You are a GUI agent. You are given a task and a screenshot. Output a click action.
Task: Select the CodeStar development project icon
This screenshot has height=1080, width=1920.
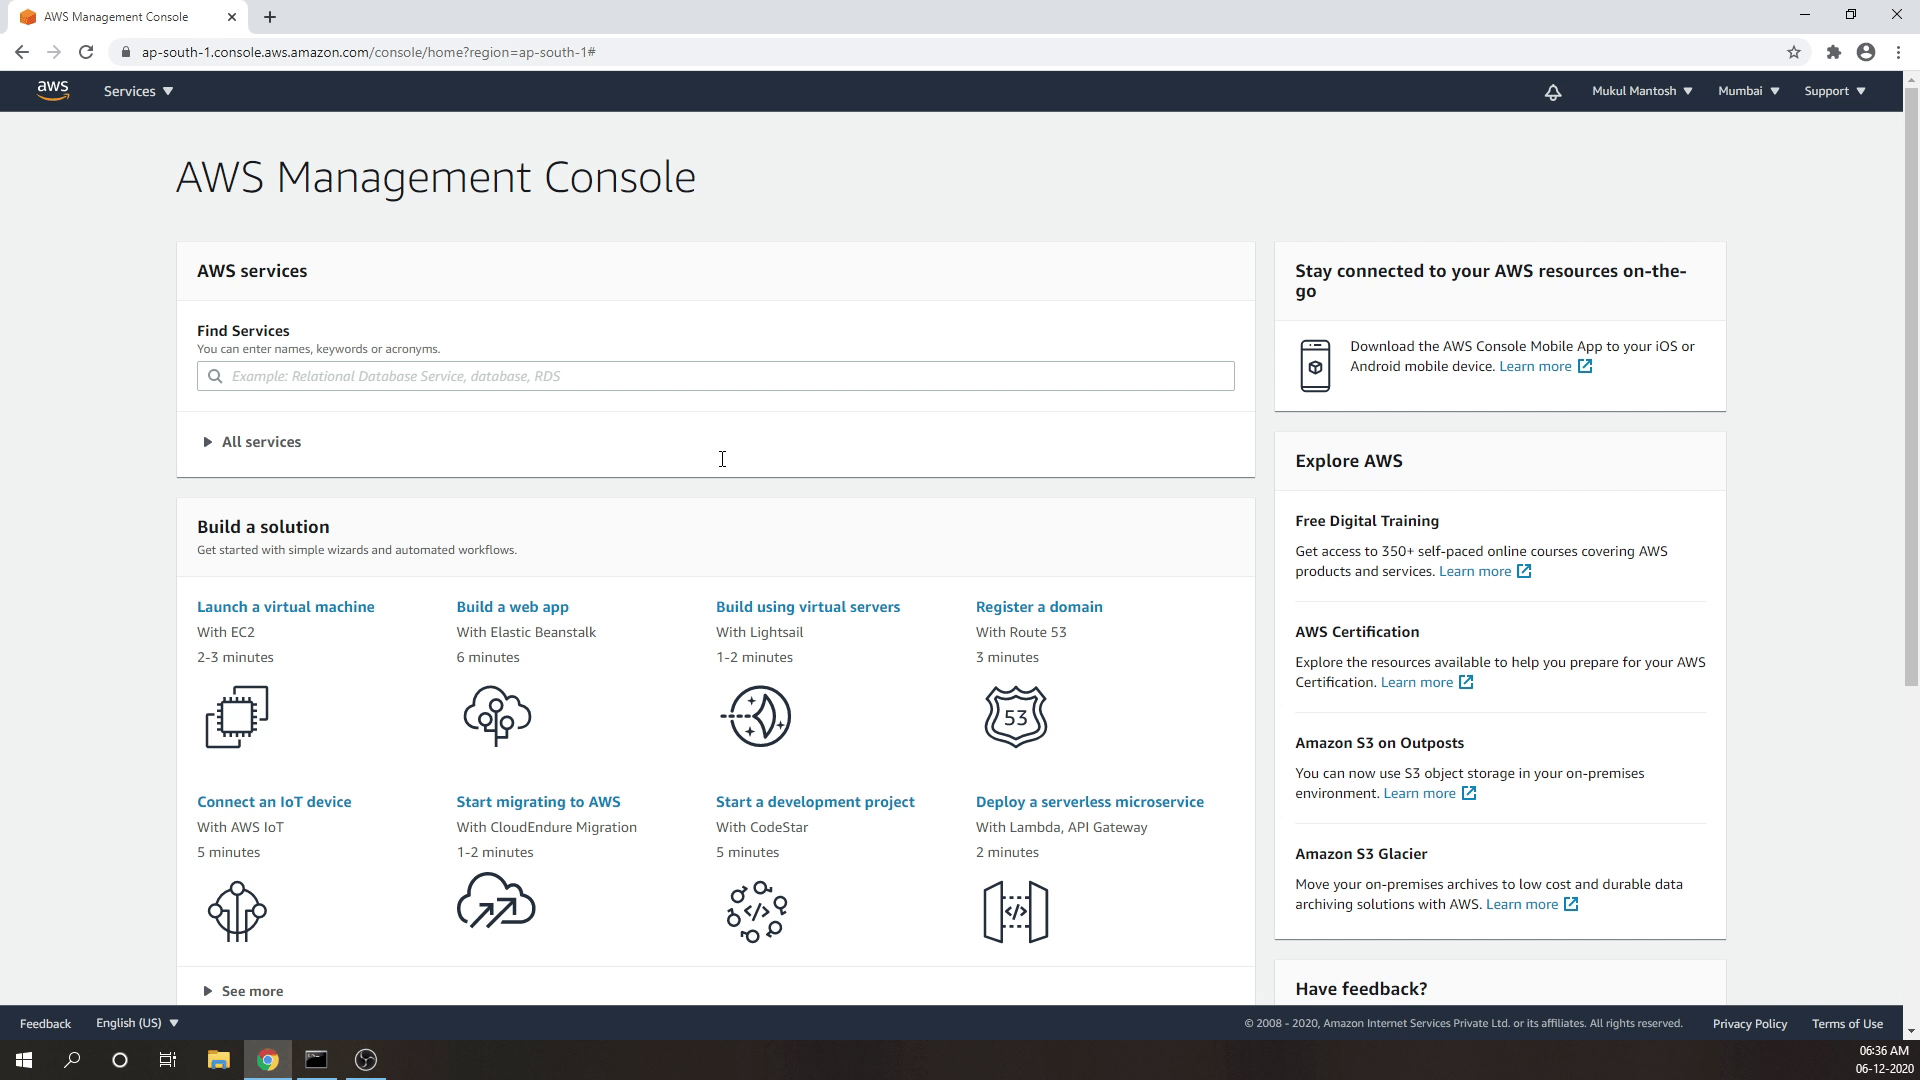coord(756,910)
